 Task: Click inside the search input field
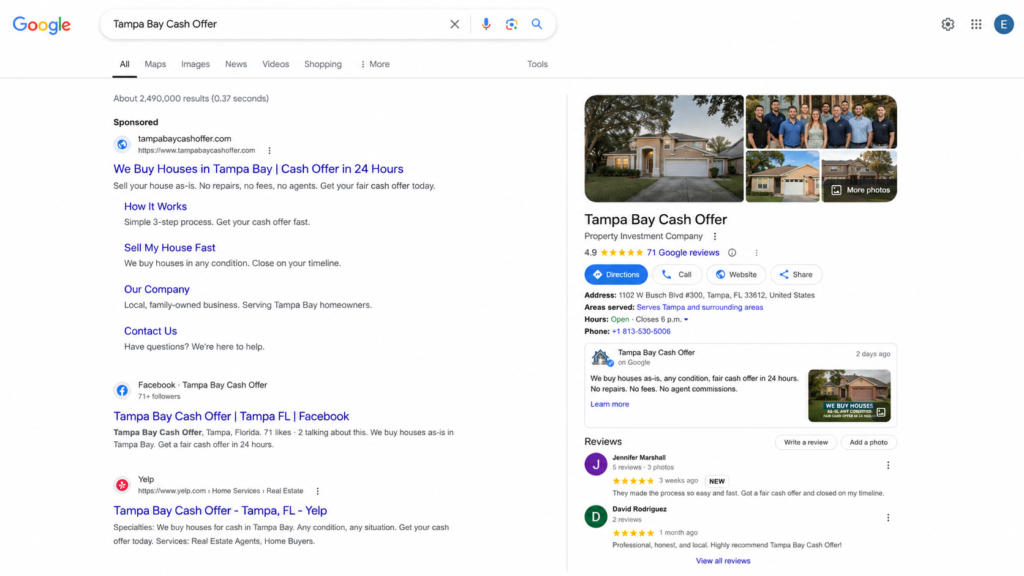tap(278, 24)
